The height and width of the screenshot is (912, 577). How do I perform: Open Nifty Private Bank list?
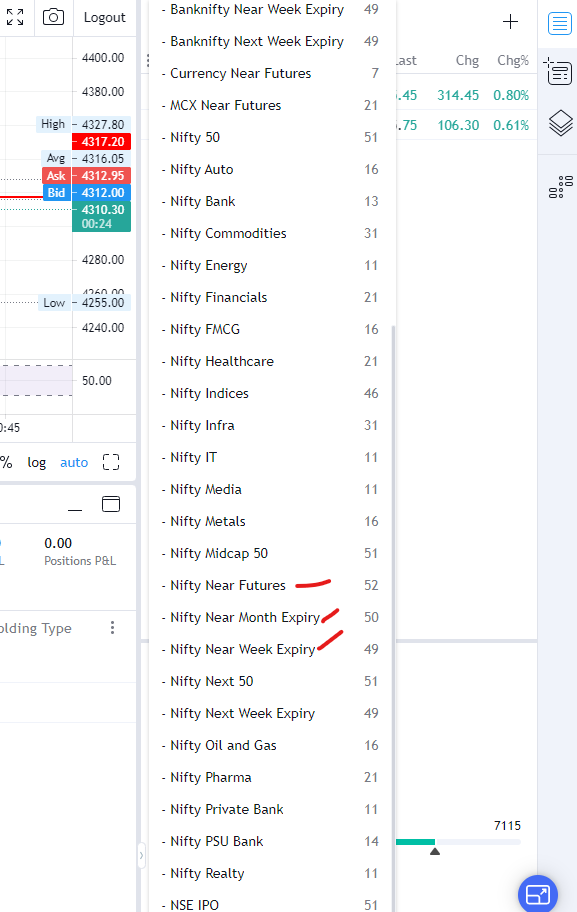point(271,809)
